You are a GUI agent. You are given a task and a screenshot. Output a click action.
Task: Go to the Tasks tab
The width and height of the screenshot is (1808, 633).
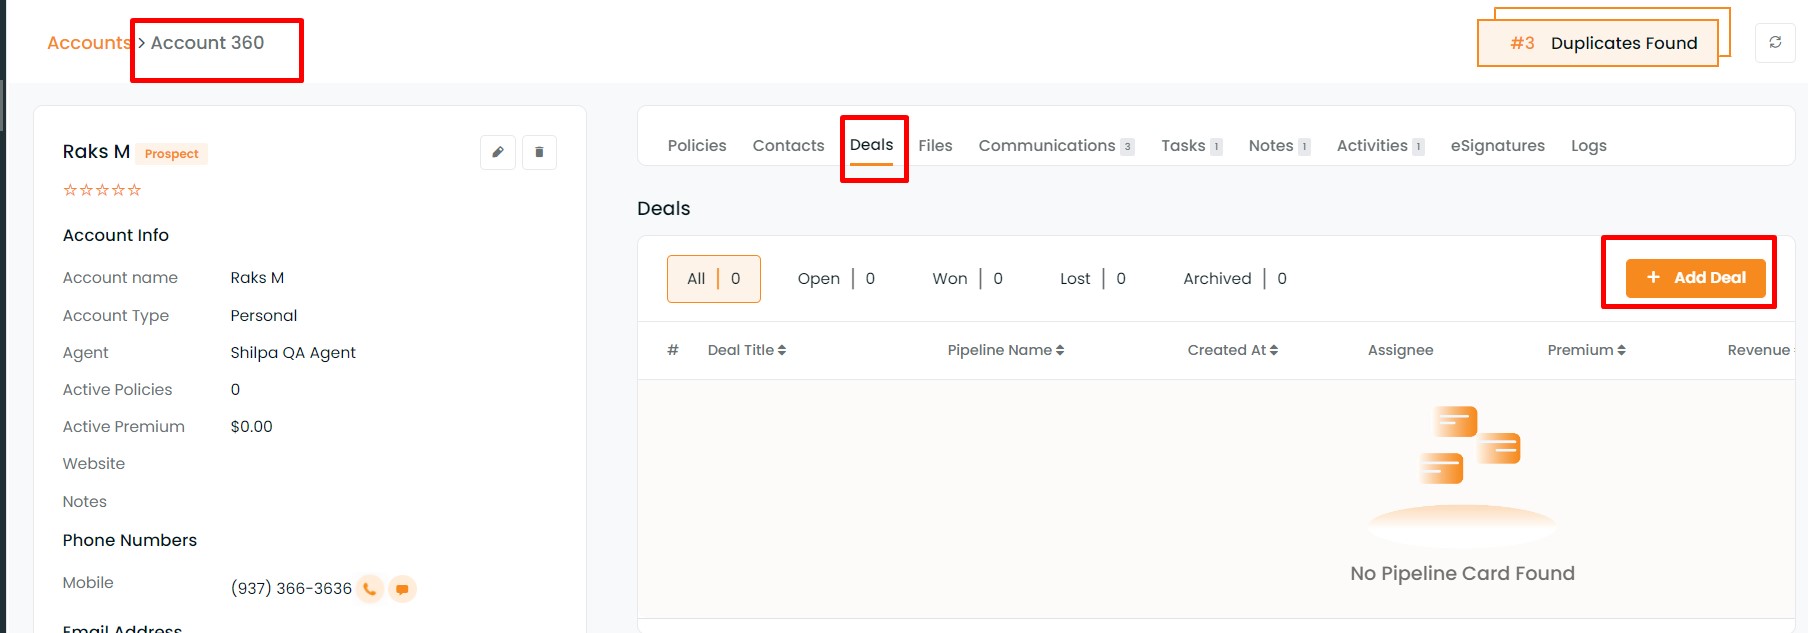tap(1191, 146)
